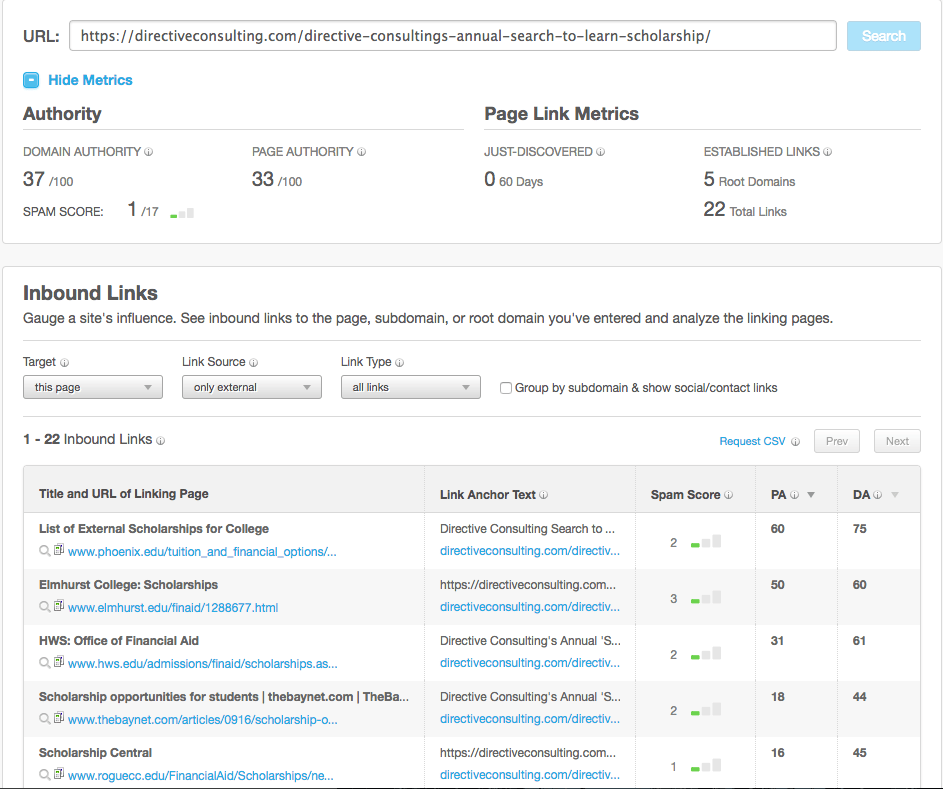Click Request CSV link
The width and height of the screenshot is (943, 789).
(x=752, y=441)
